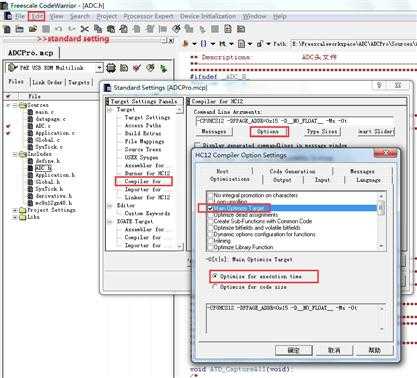Open the functions list dropdown arrow in the editor
Viewport: 417px width, 378px height.
coord(213,44)
